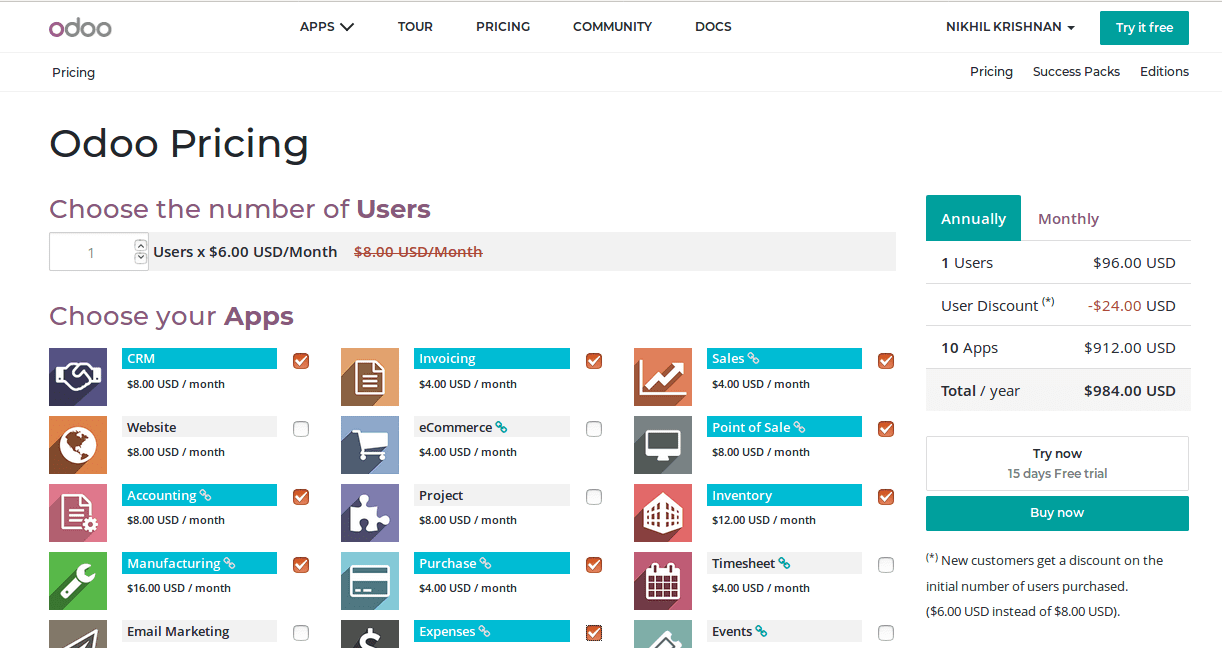
Task: Increase user count with up arrow
Action: pyautogui.click(x=141, y=245)
